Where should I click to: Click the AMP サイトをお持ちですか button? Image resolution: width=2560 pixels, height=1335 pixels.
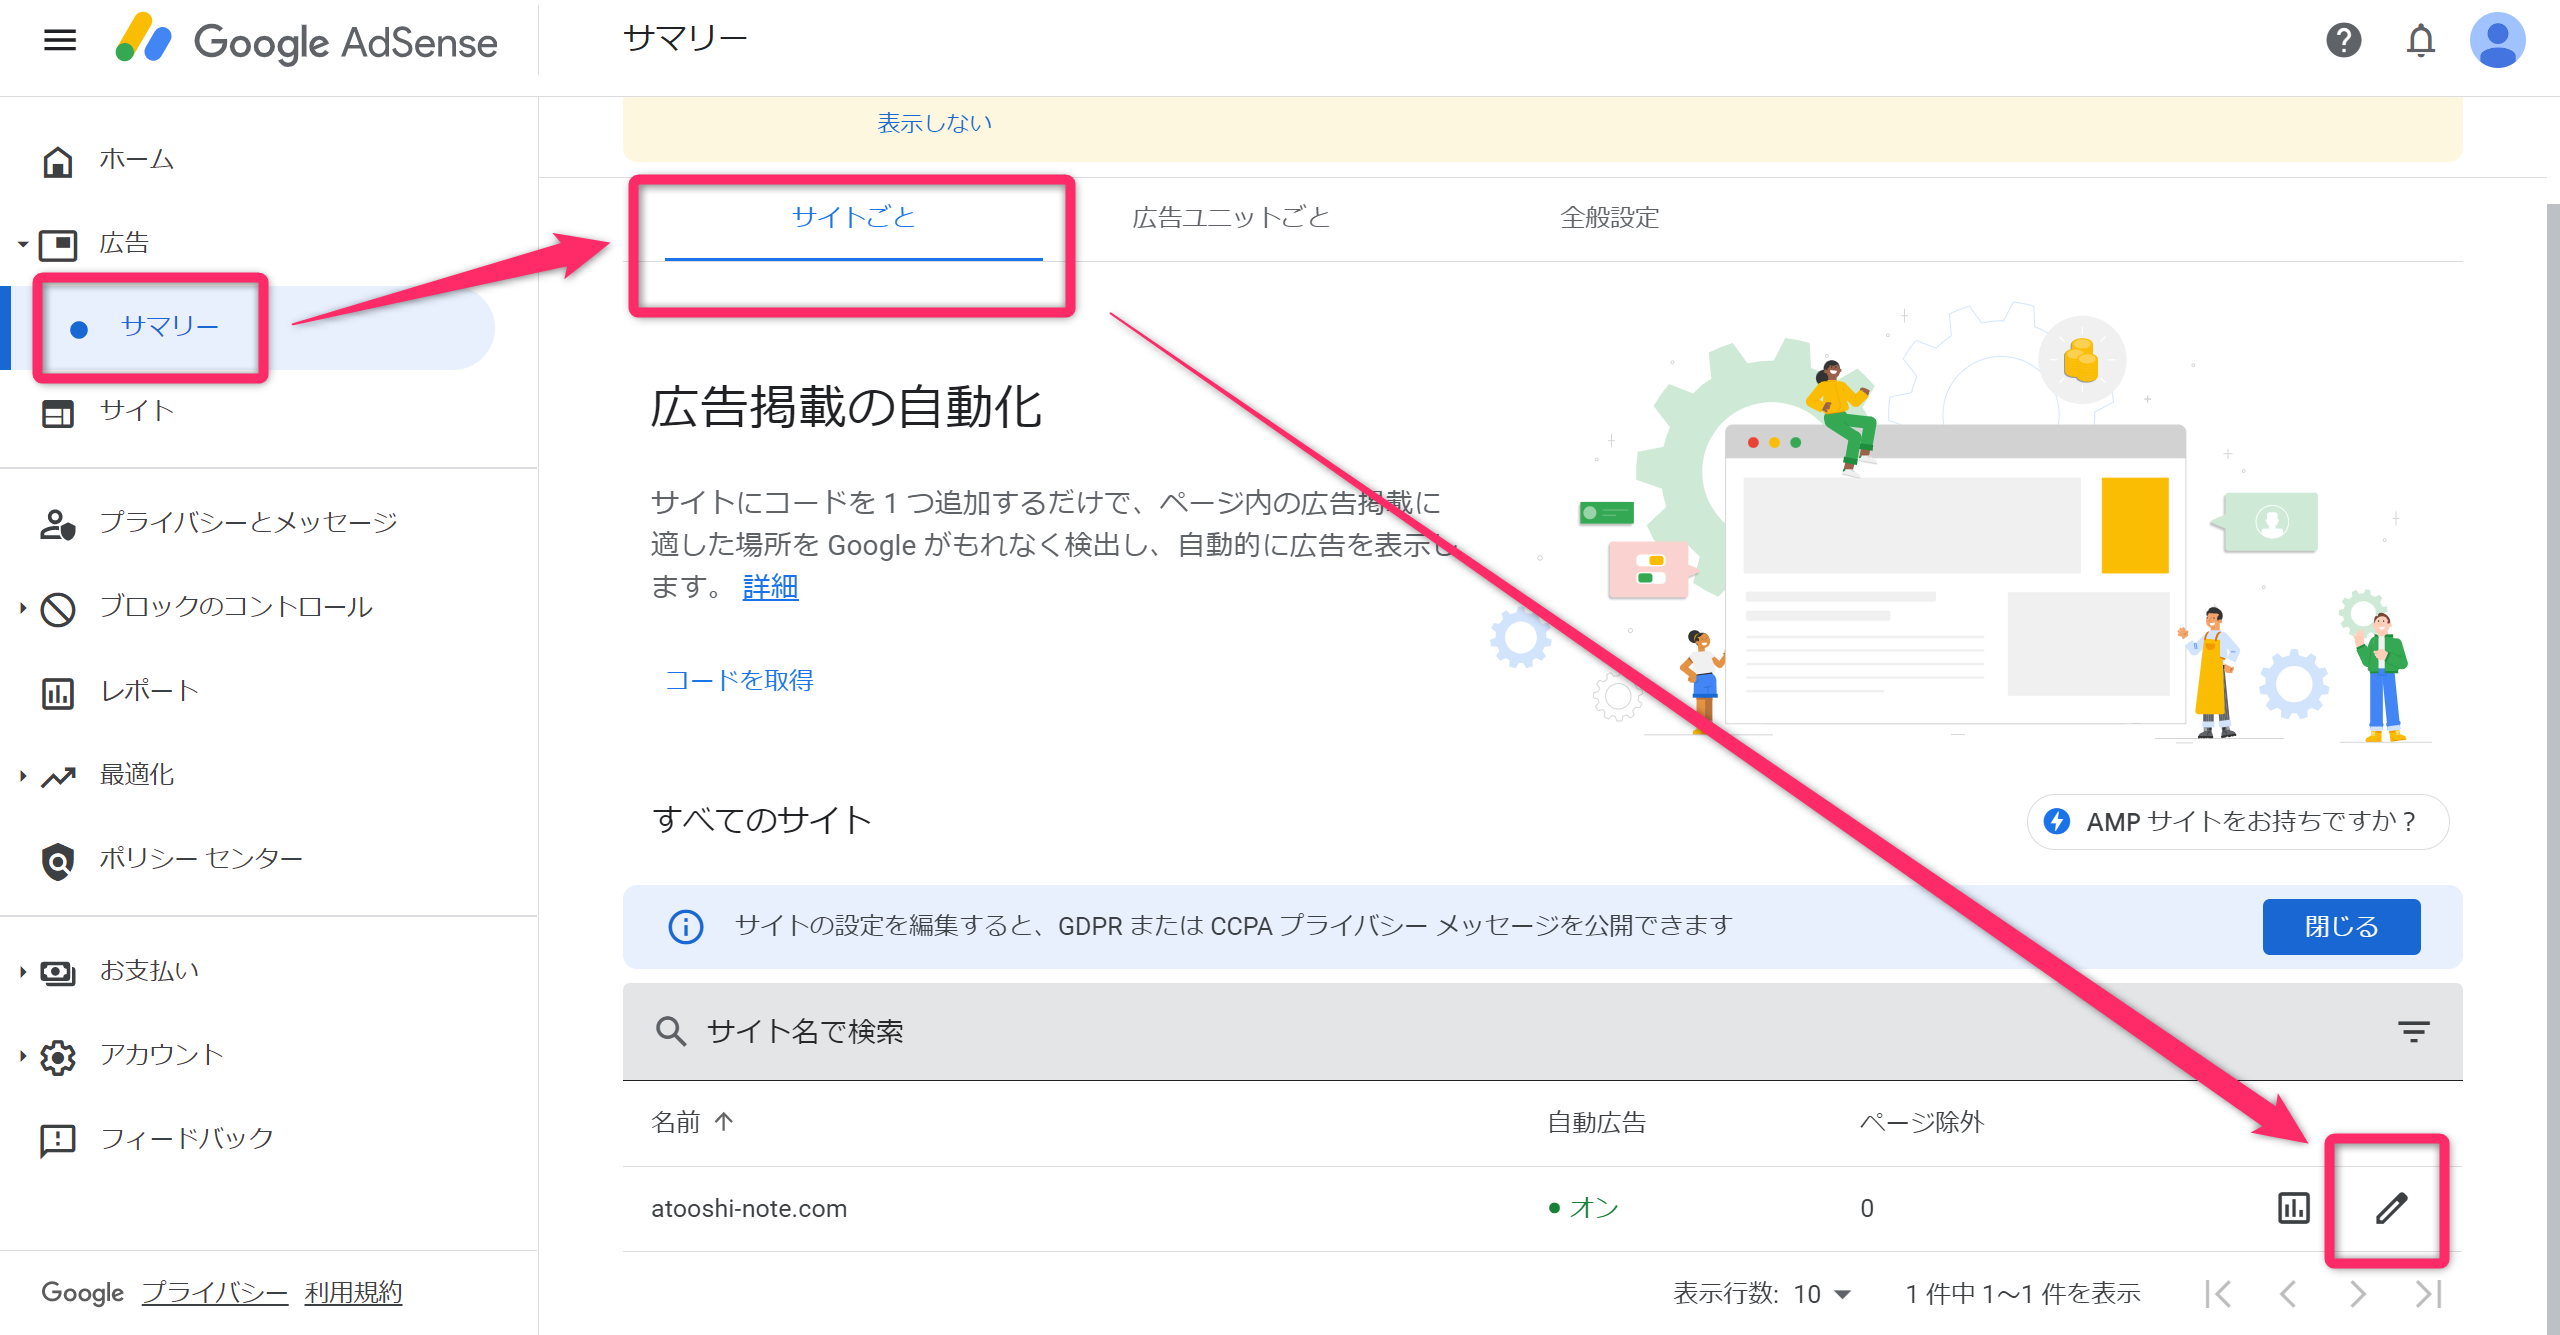[2237, 822]
